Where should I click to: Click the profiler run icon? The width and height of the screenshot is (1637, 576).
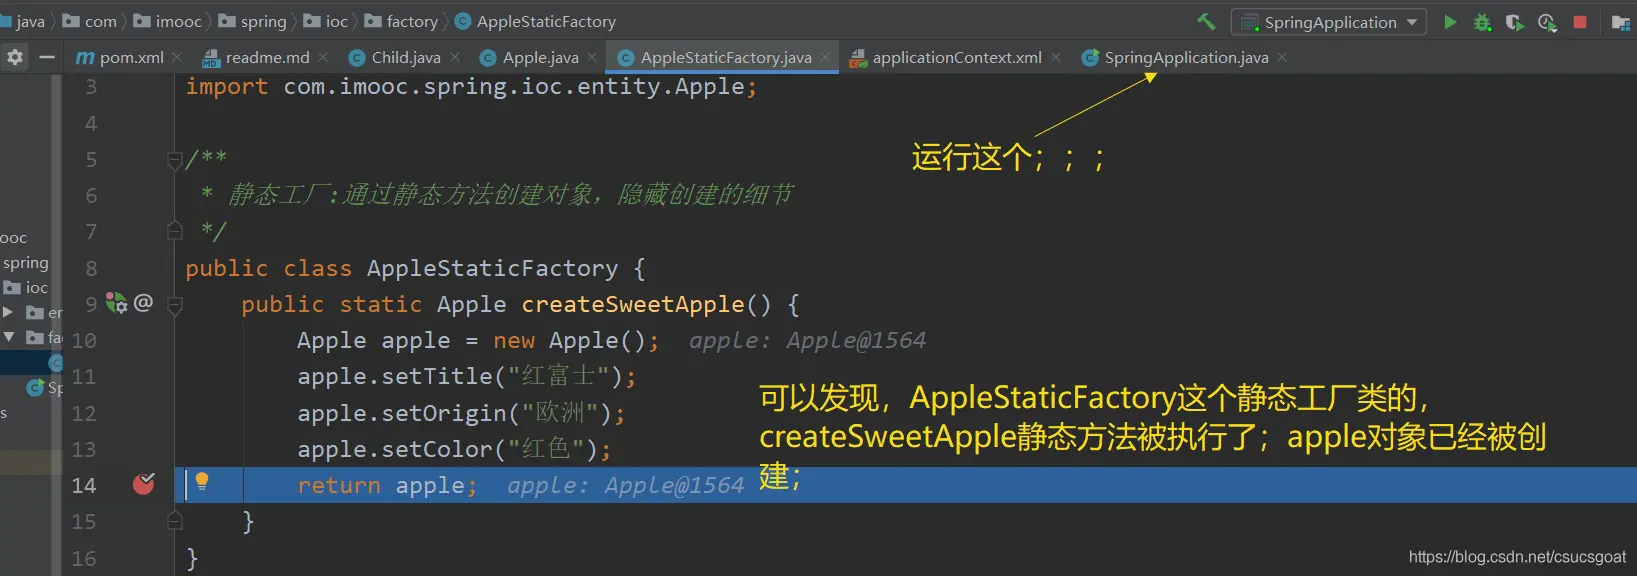coord(1547,22)
